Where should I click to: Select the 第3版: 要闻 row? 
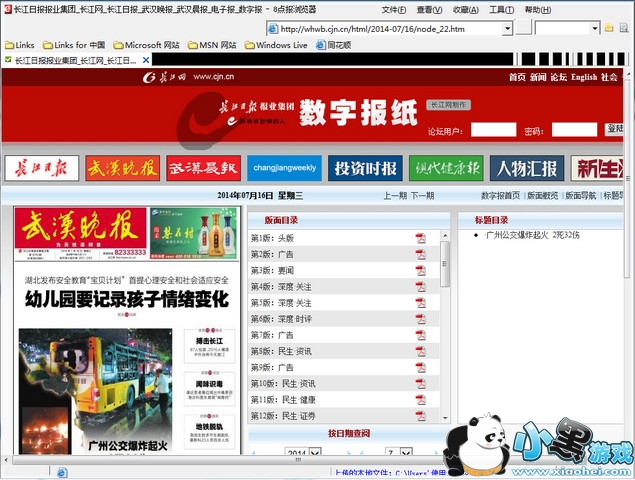point(343,271)
